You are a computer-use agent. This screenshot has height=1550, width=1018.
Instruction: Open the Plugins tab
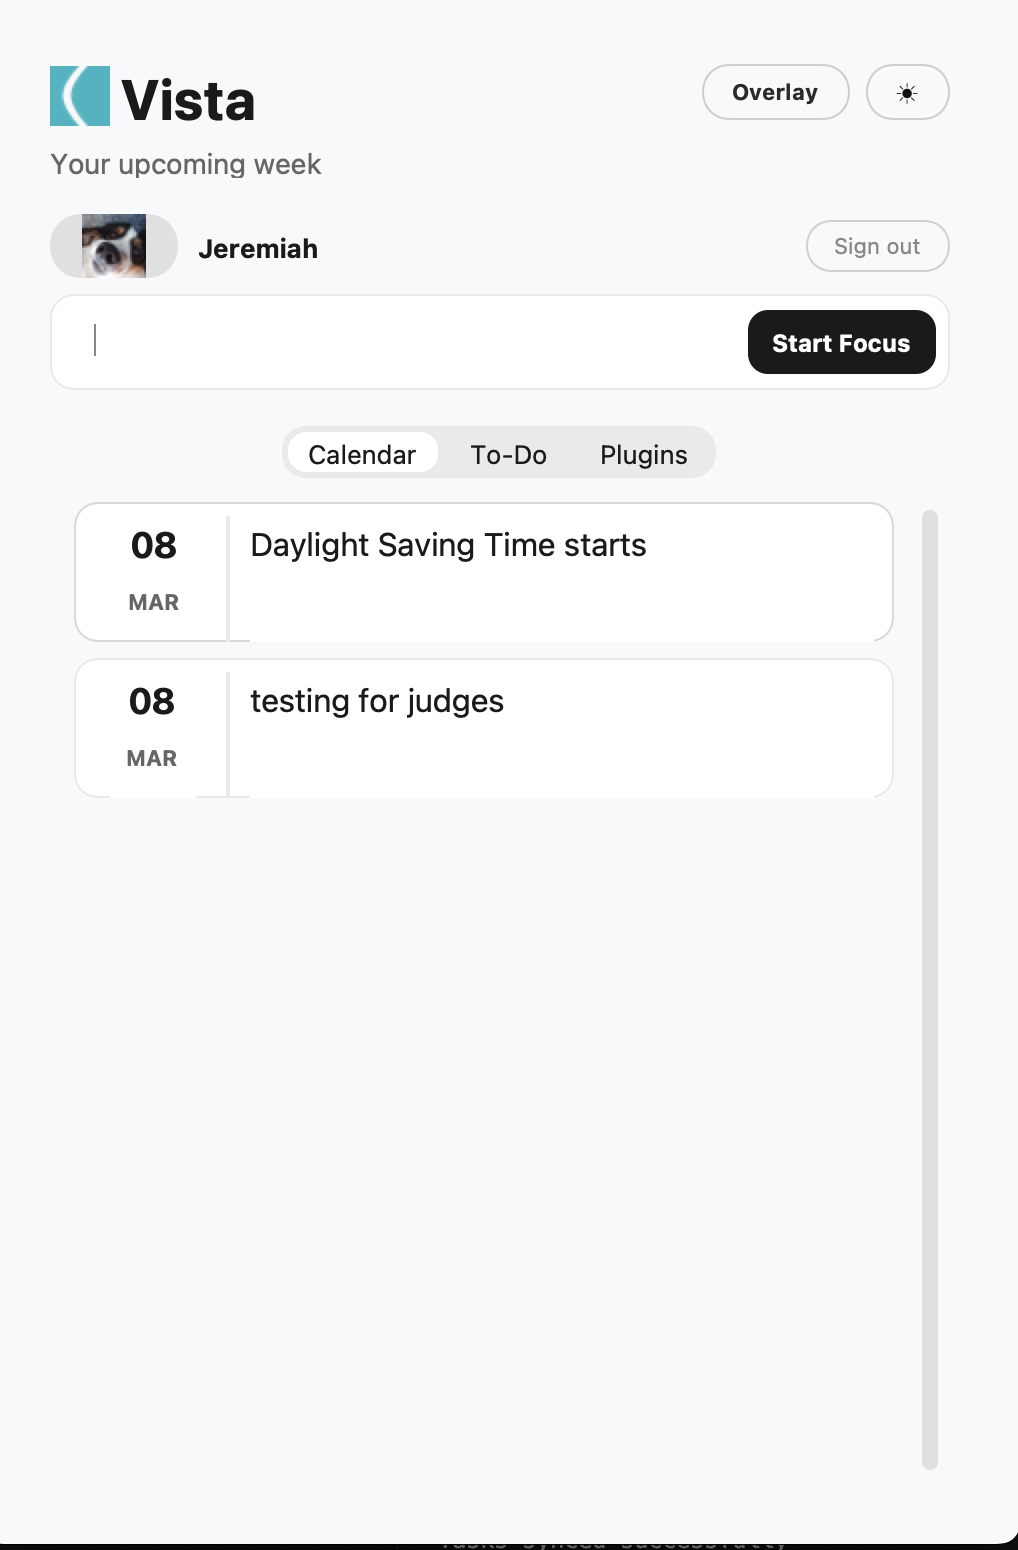(x=643, y=454)
